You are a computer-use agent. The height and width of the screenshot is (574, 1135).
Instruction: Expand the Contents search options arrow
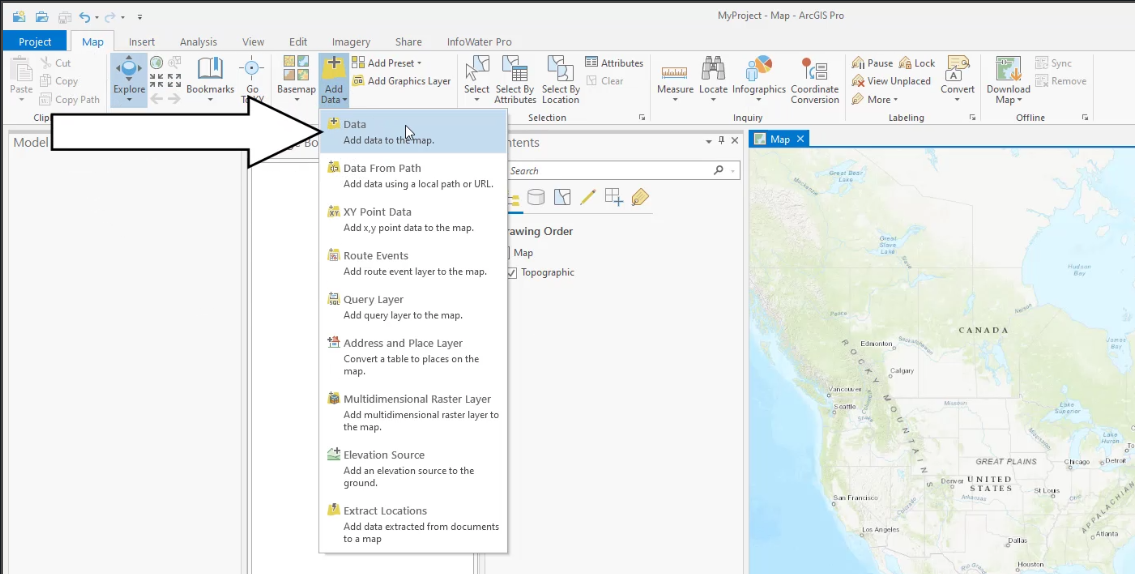click(733, 171)
